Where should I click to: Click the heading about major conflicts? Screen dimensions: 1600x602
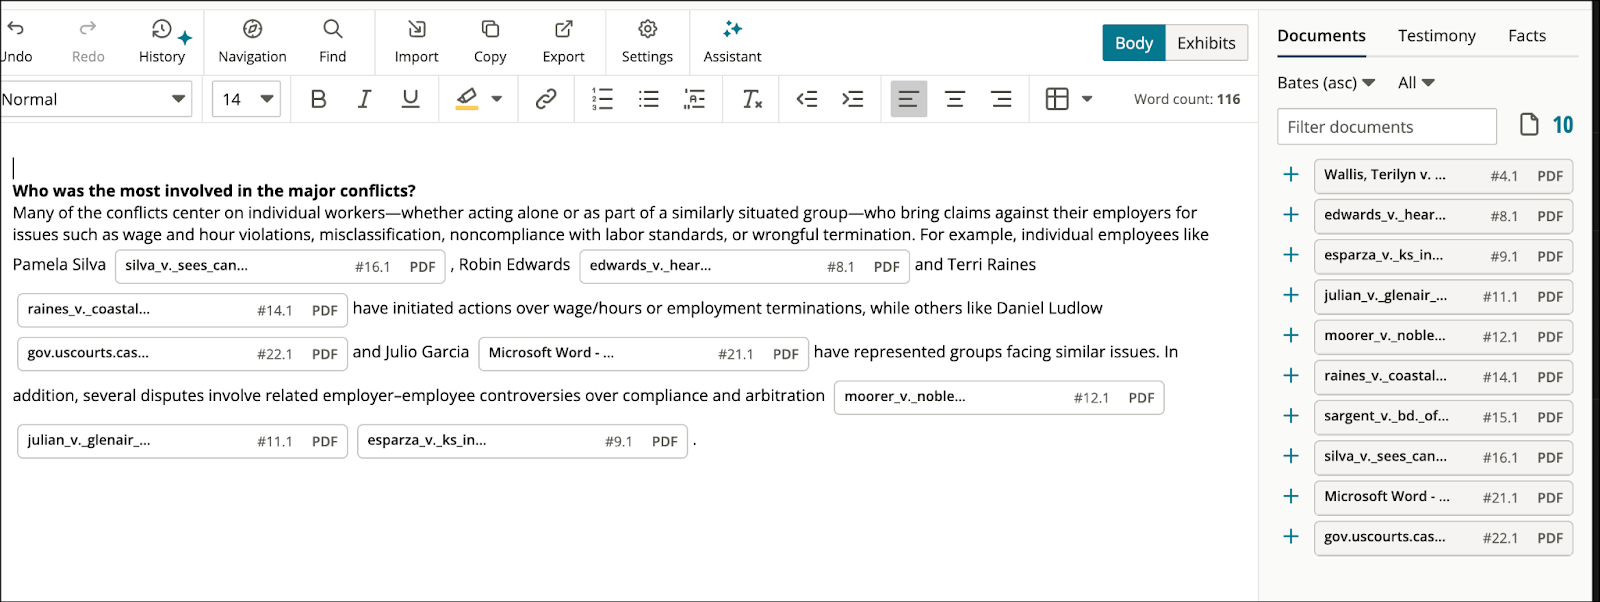click(x=214, y=191)
